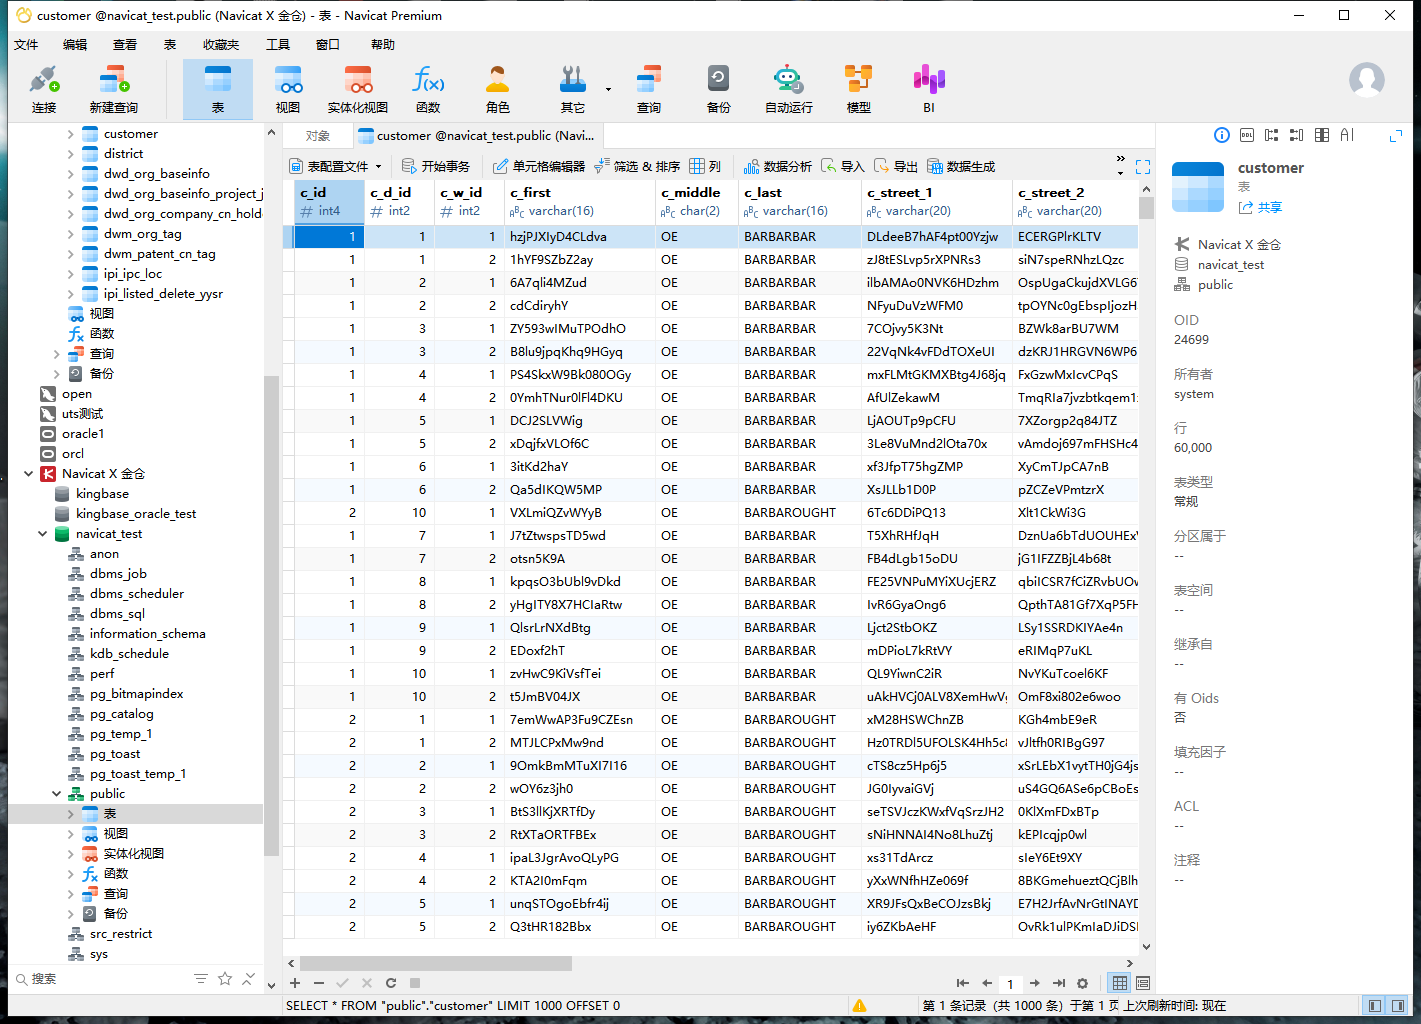Click the data grid vertical scrollbar thumb

pos(1146,207)
